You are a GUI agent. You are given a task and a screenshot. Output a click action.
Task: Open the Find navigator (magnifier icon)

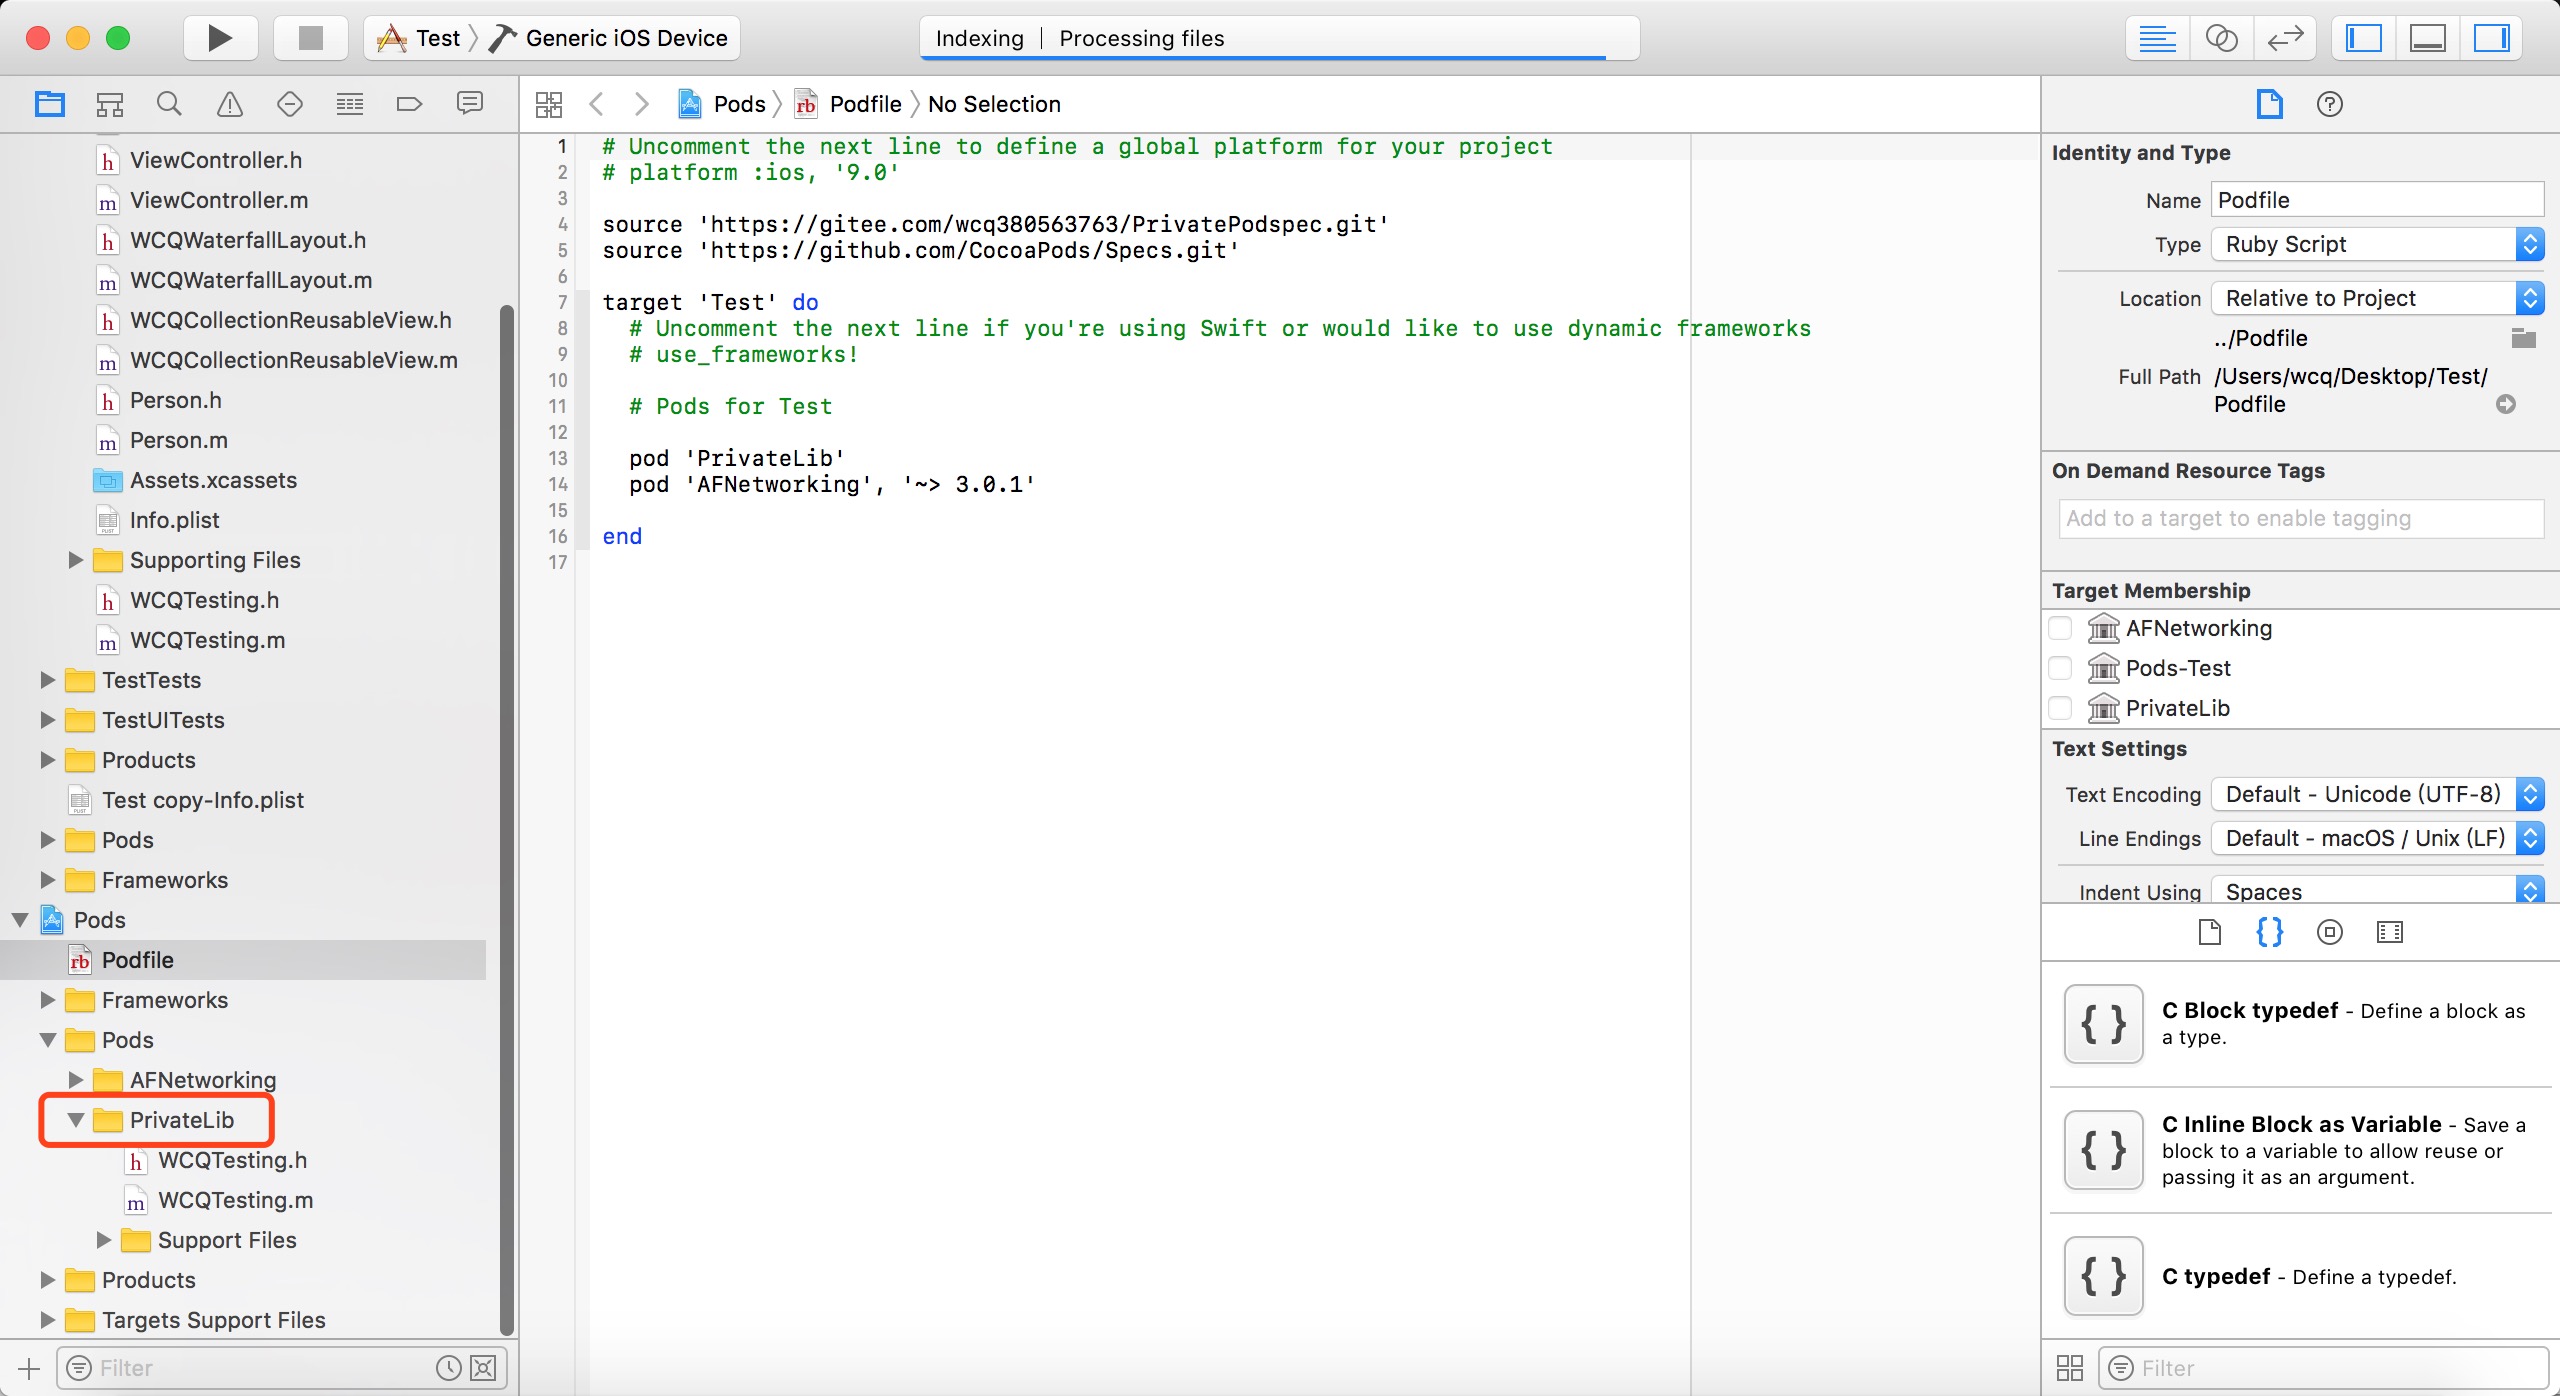click(x=169, y=104)
